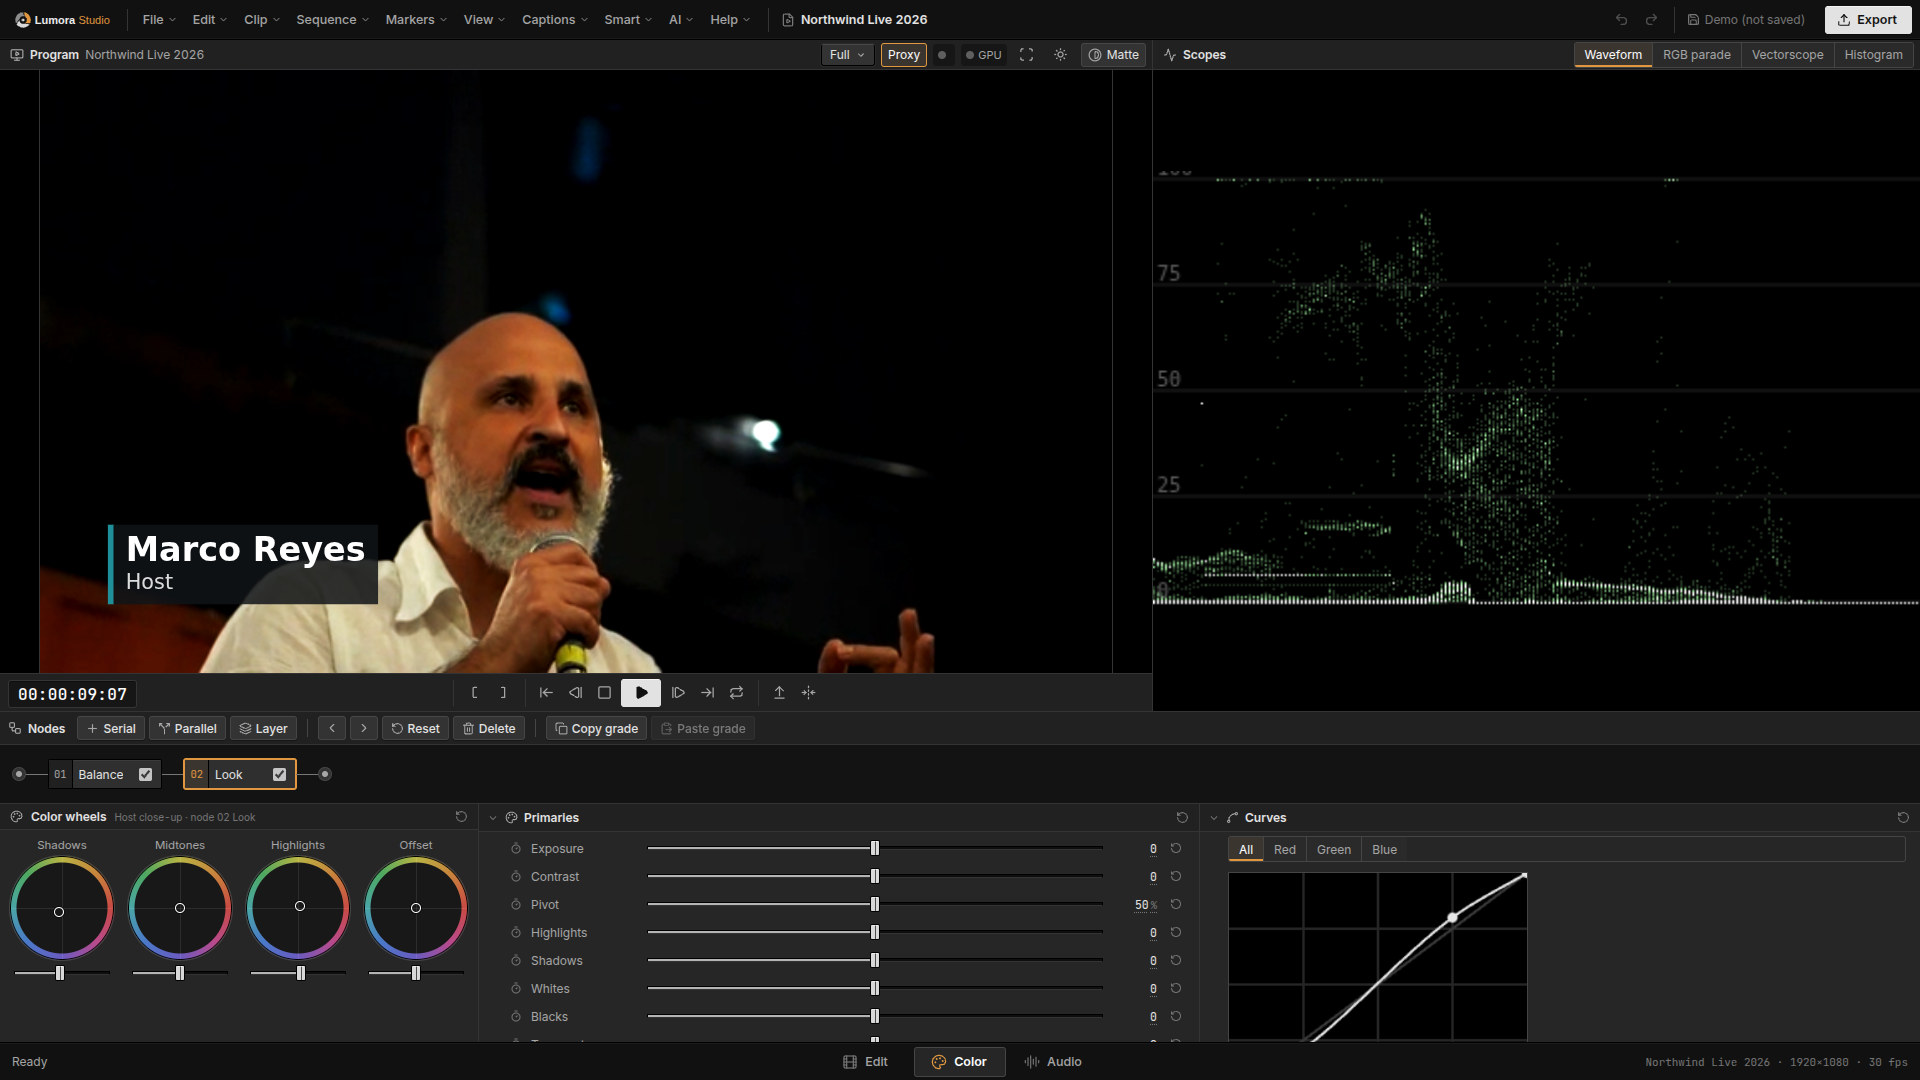Open the Full resolution dropdown
1920x1080 pixels.
point(847,55)
